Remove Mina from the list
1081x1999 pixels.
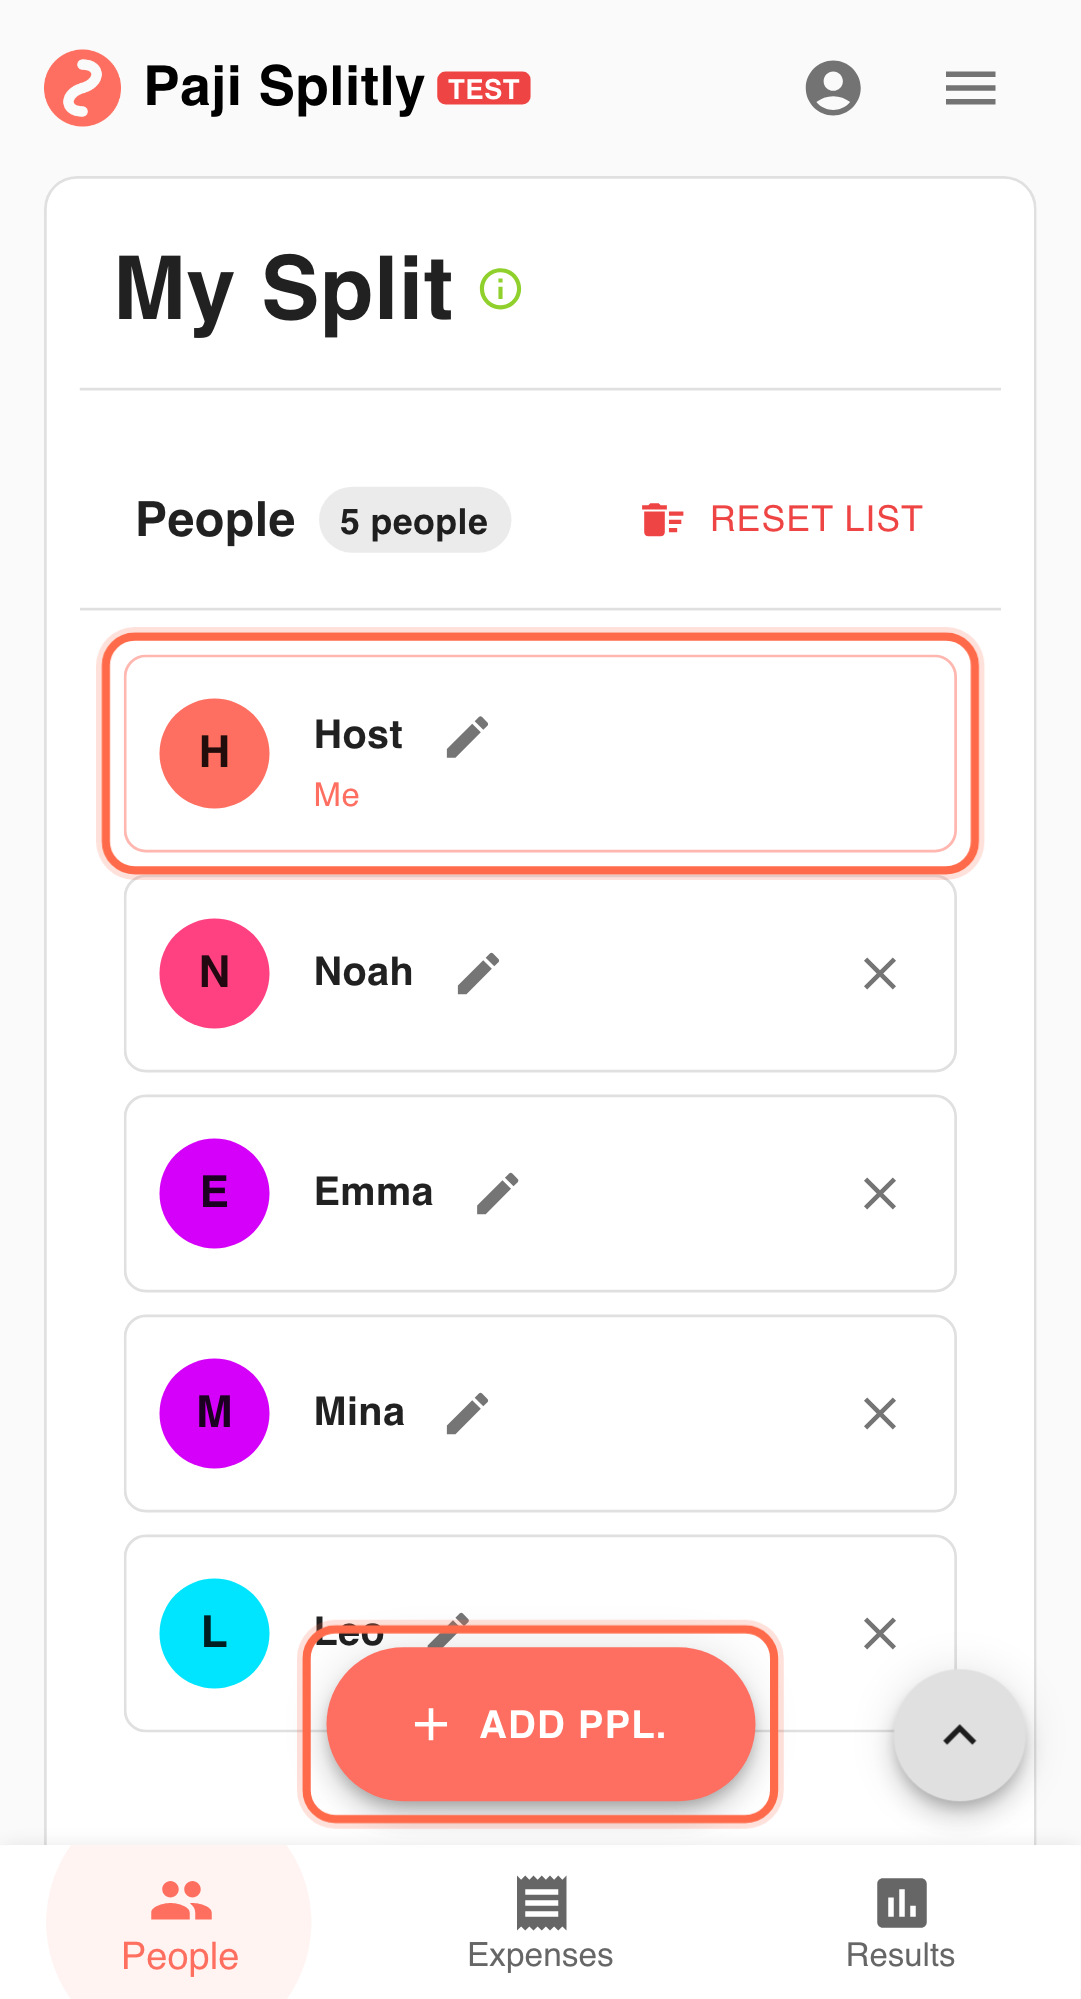(x=880, y=1413)
